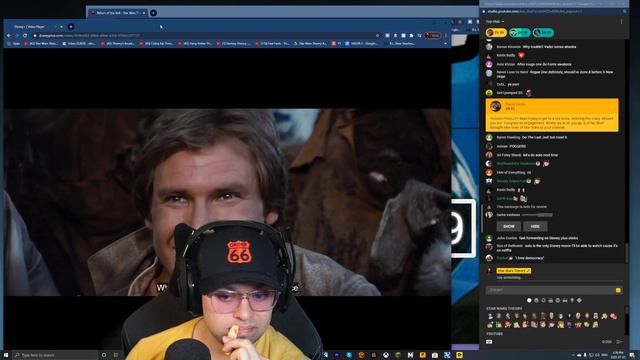
Task: Select message 'Why couldn't Vader sense ahsoka'
Action: click(549, 47)
